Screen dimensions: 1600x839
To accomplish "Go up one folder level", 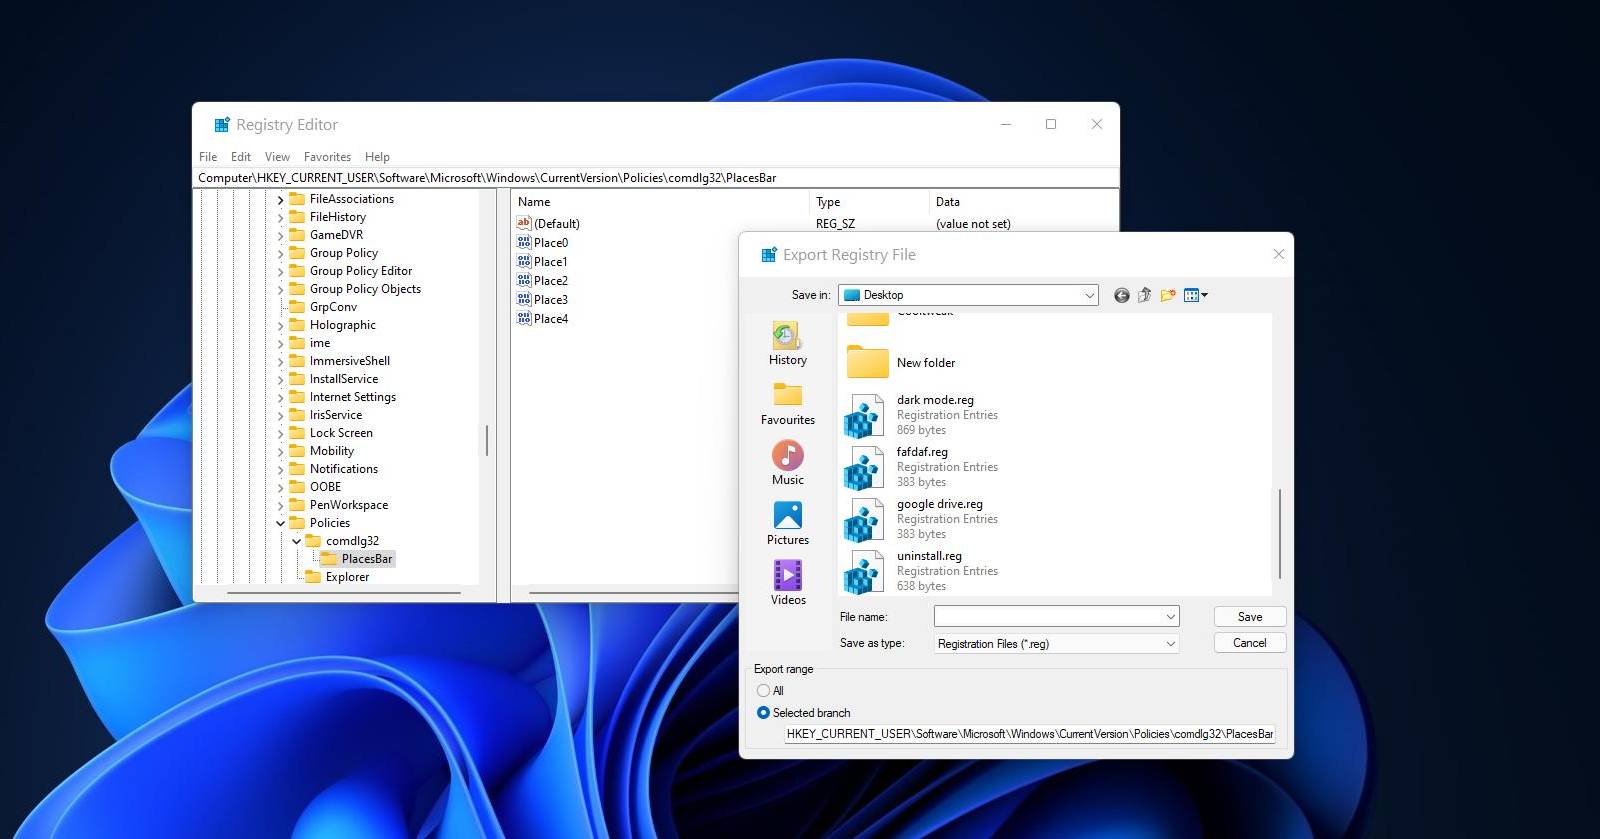I will pos(1144,295).
